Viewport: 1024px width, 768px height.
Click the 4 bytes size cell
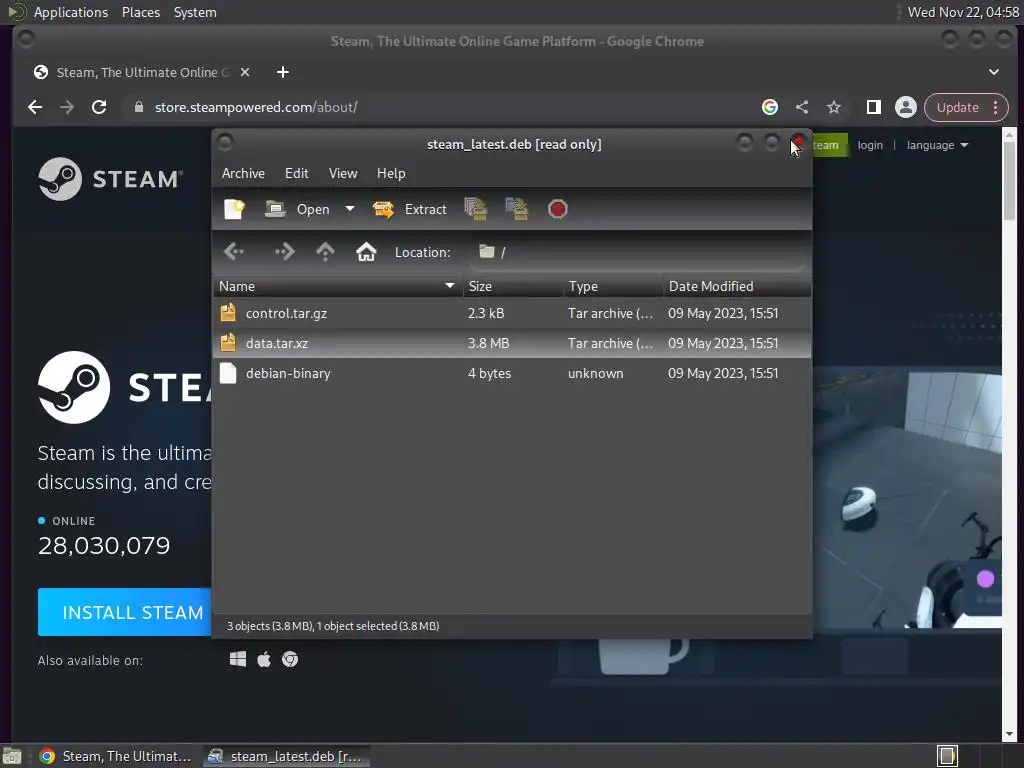click(489, 374)
